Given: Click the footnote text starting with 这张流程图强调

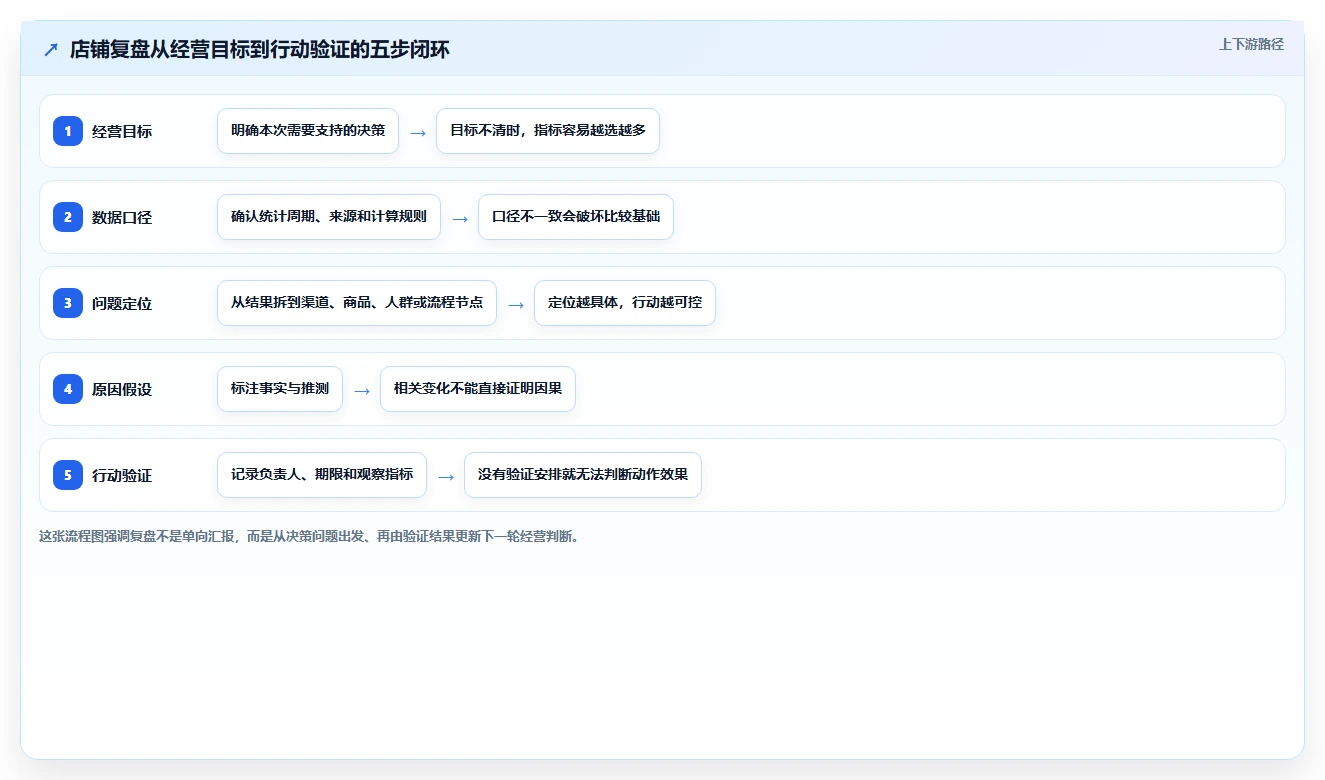Looking at the screenshot, I should click(309, 536).
